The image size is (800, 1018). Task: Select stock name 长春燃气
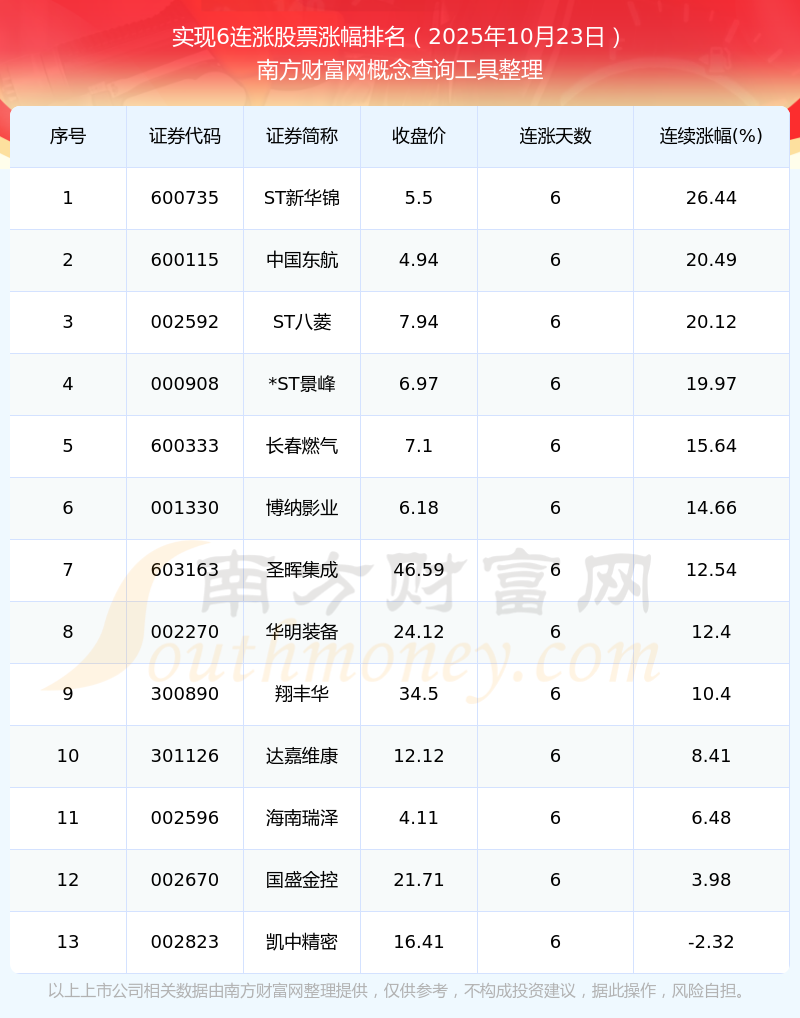click(302, 446)
